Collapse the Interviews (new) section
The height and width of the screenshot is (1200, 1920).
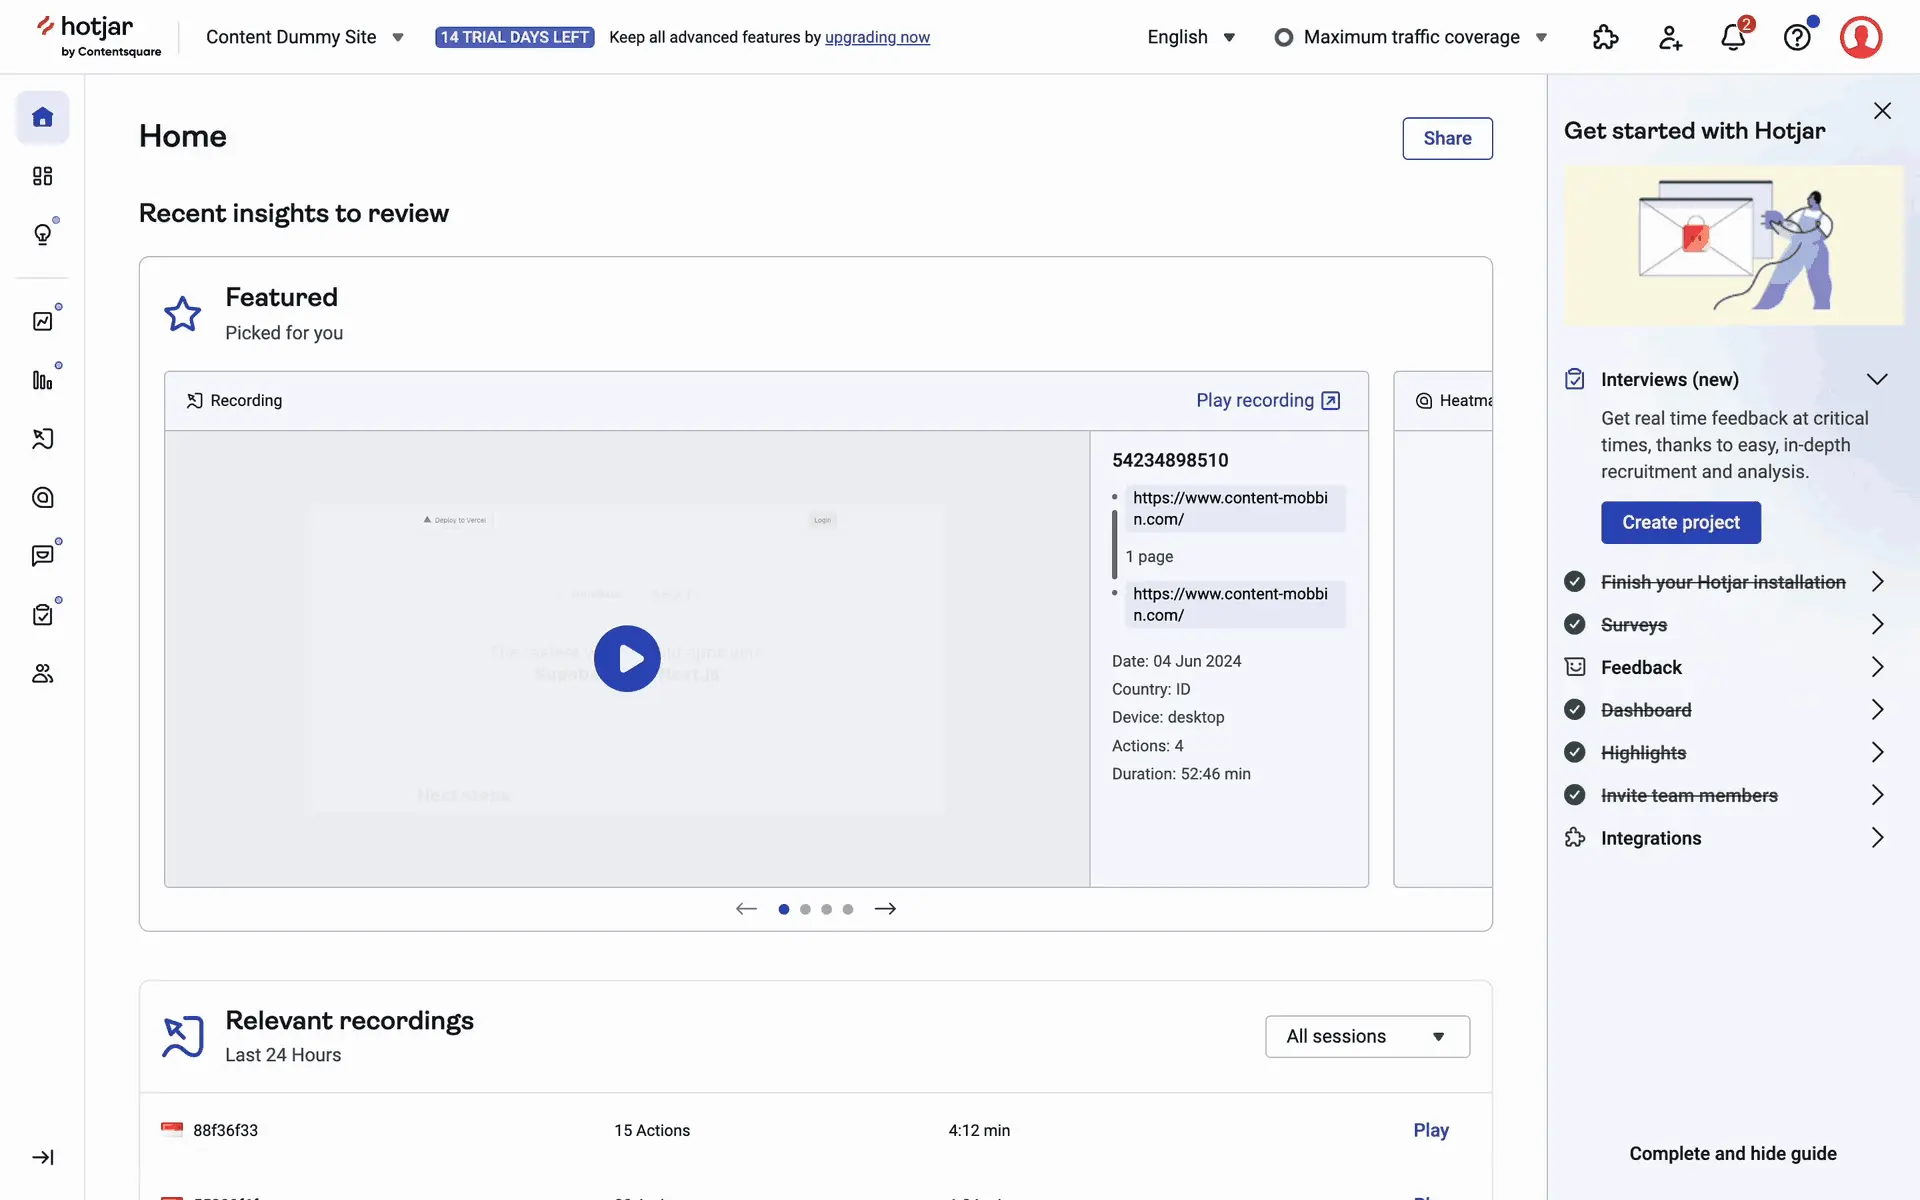(1876, 379)
